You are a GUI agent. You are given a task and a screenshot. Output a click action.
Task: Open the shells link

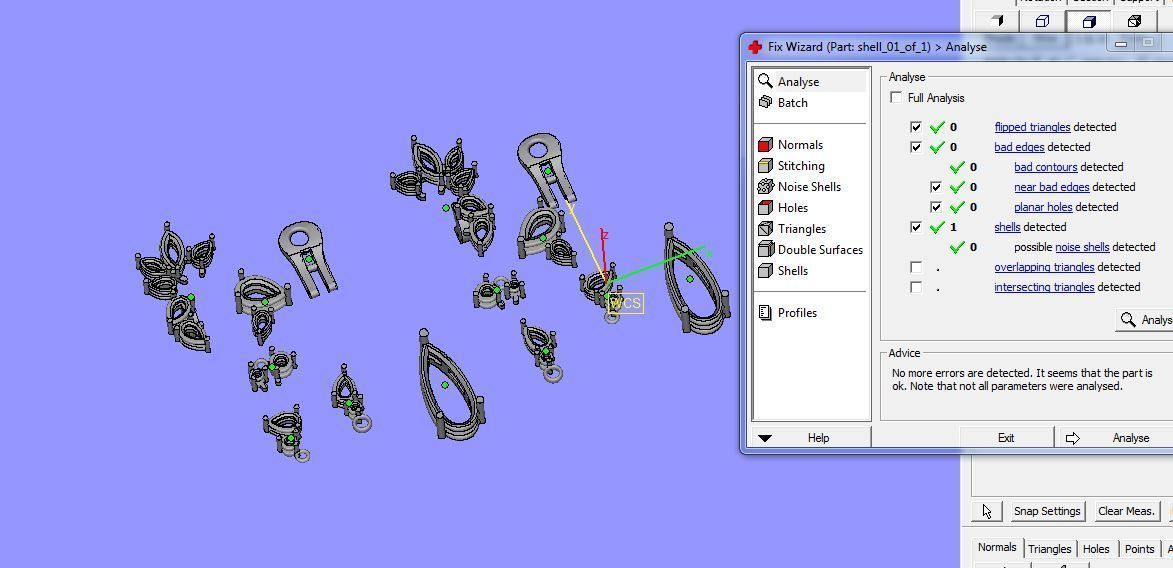point(1007,227)
